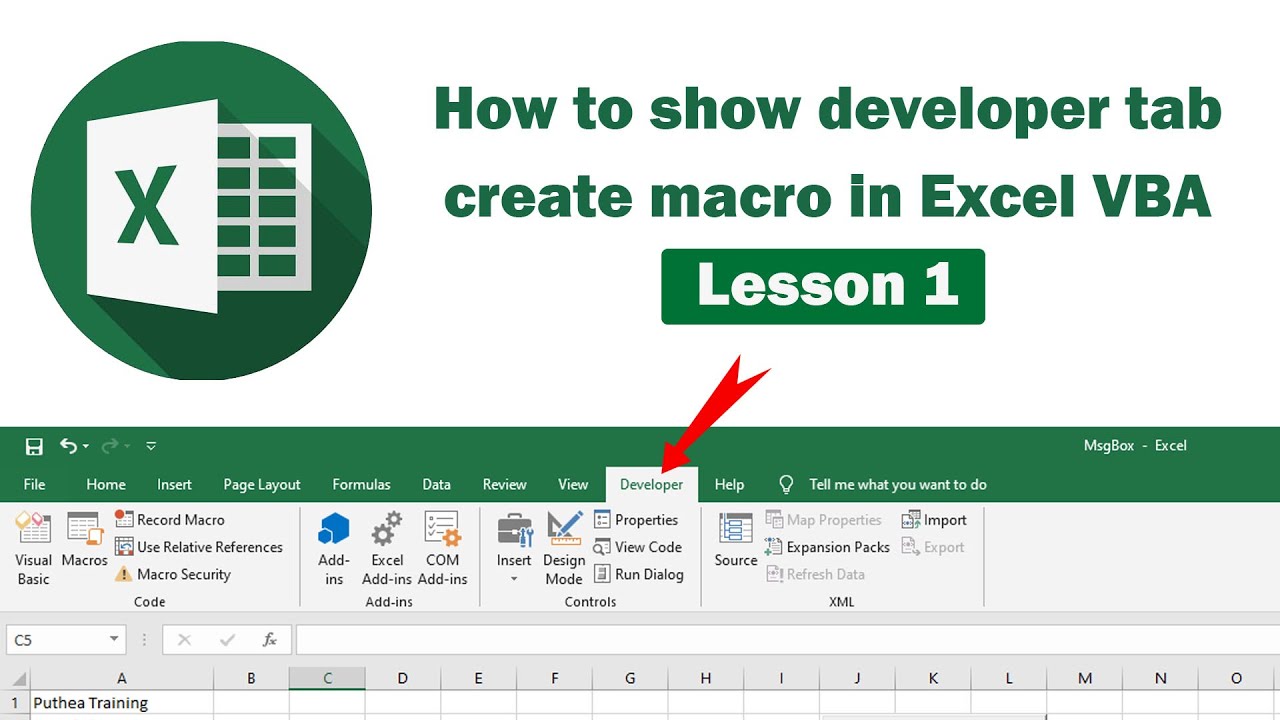The width and height of the screenshot is (1280, 720).
Task: Open the File tab
Action: pyautogui.click(x=35, y=484)
